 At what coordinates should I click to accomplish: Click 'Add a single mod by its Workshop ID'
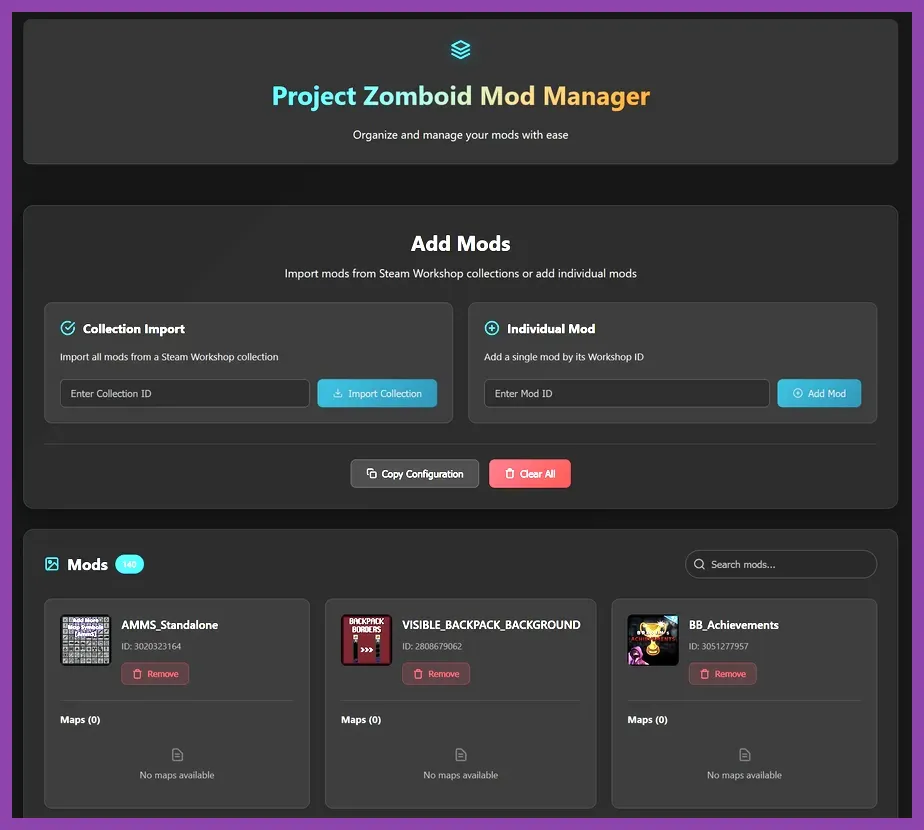point(564,357)
